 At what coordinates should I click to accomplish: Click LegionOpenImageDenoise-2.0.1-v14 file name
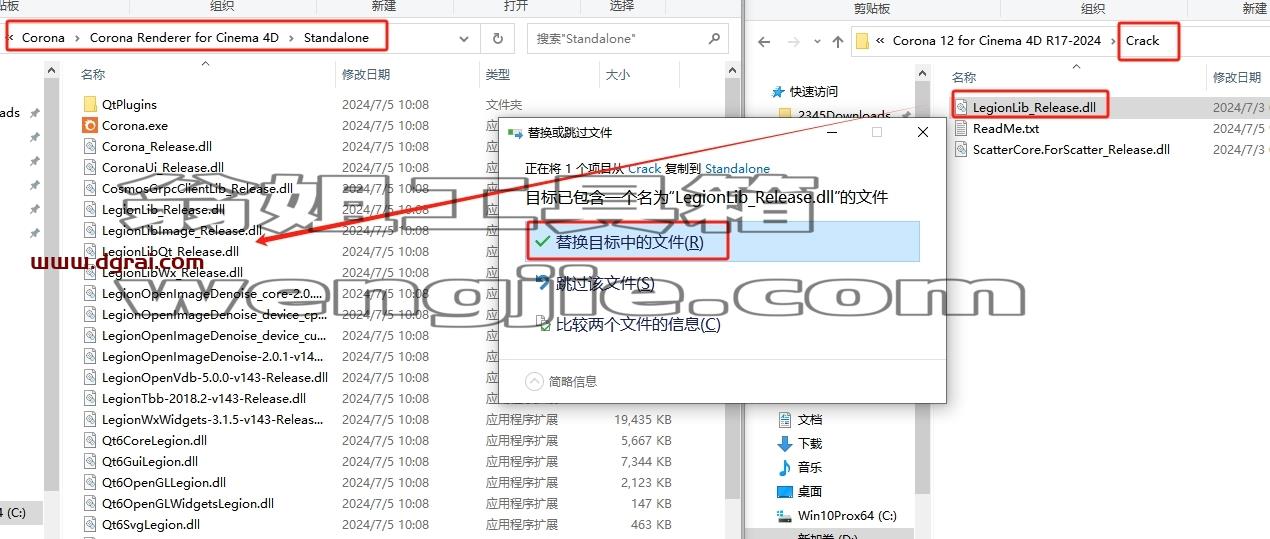[212, 356]
